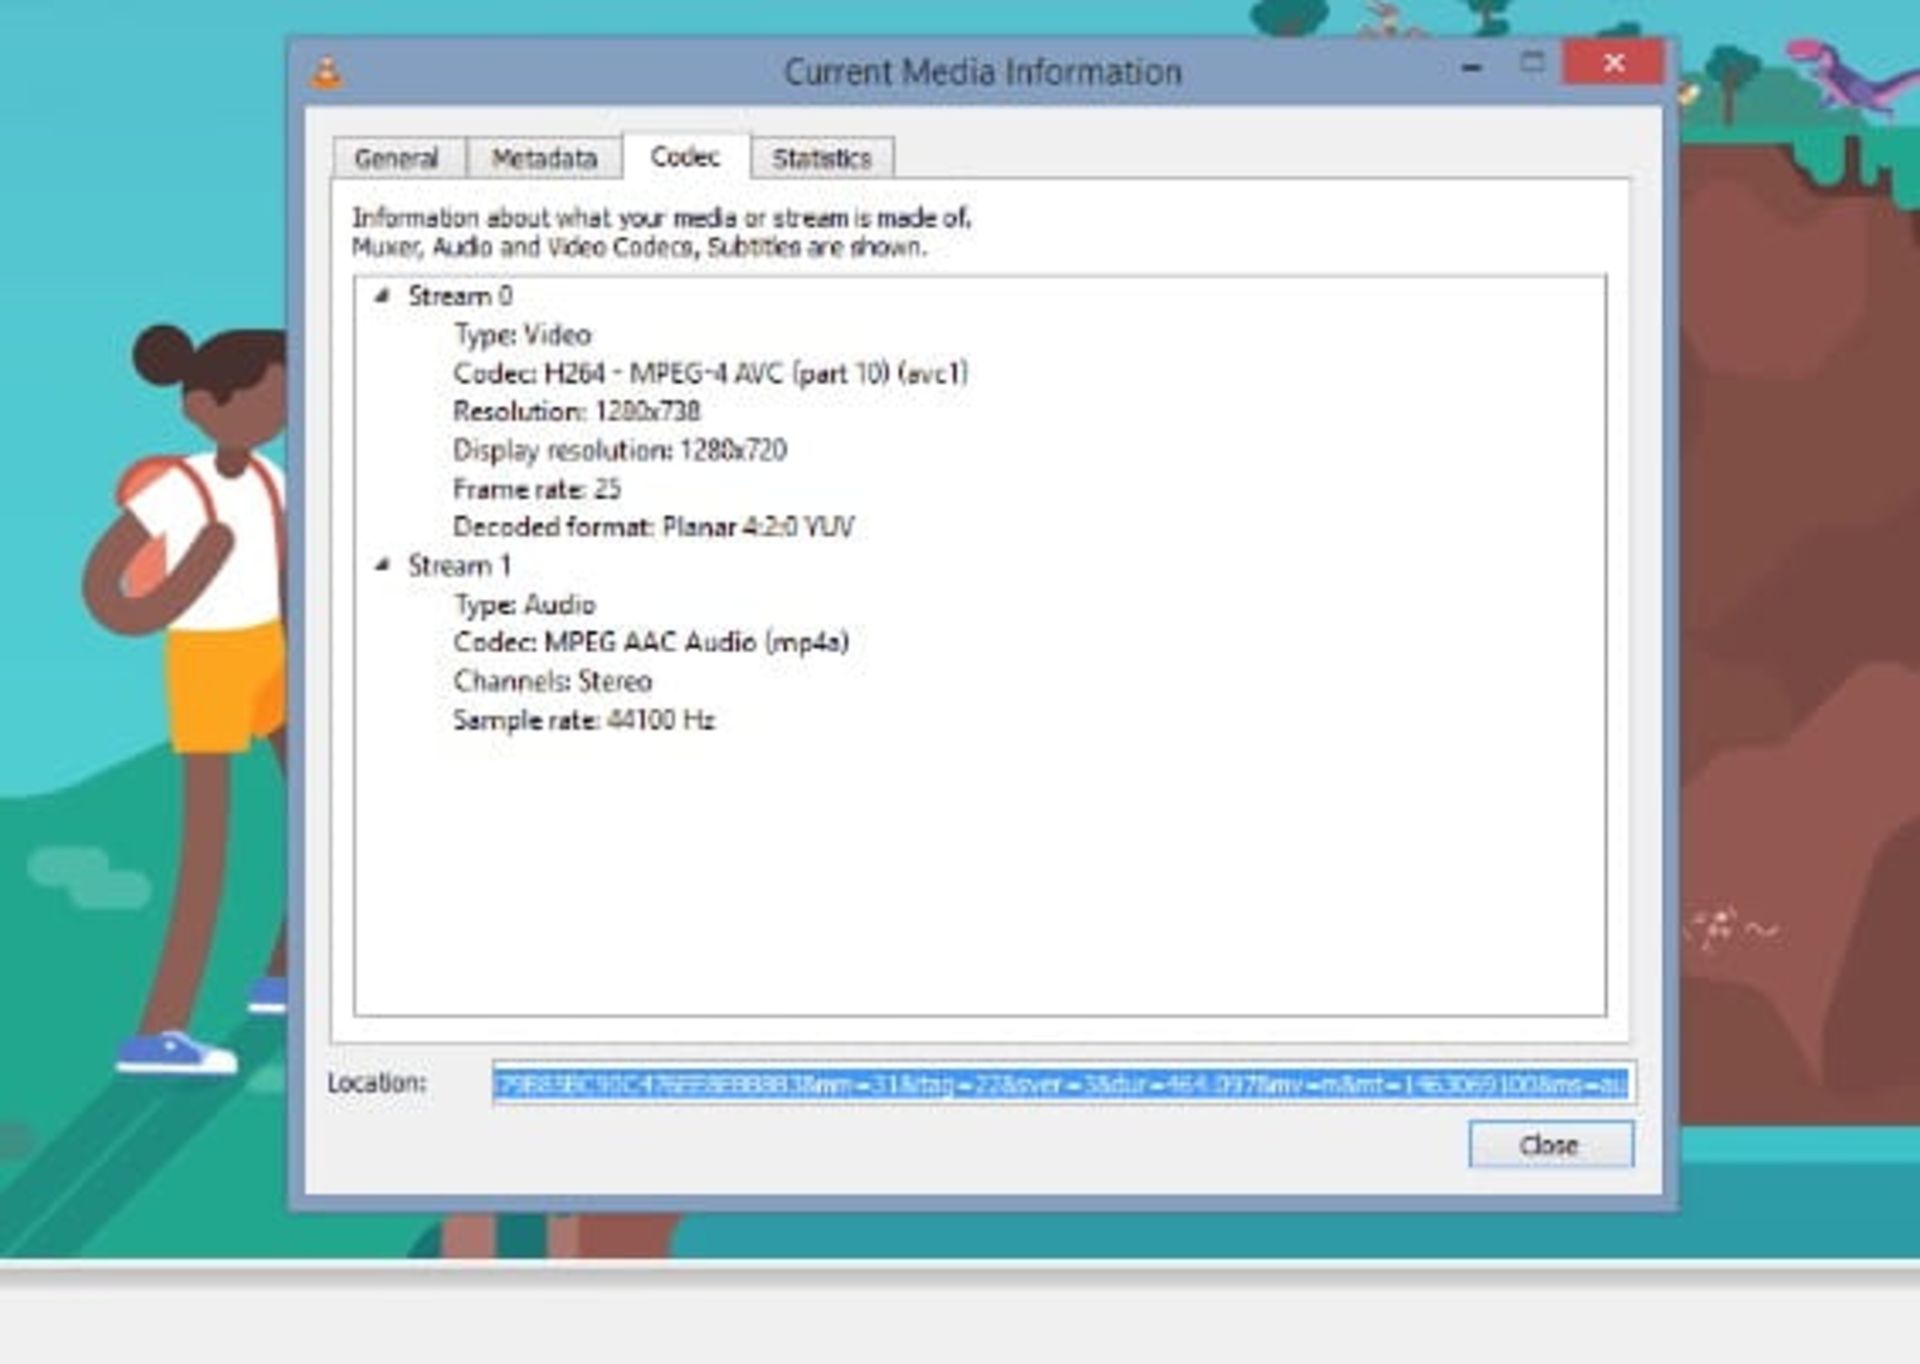
Task: Switch to the Statistics tab
Action: click(822, 158)
